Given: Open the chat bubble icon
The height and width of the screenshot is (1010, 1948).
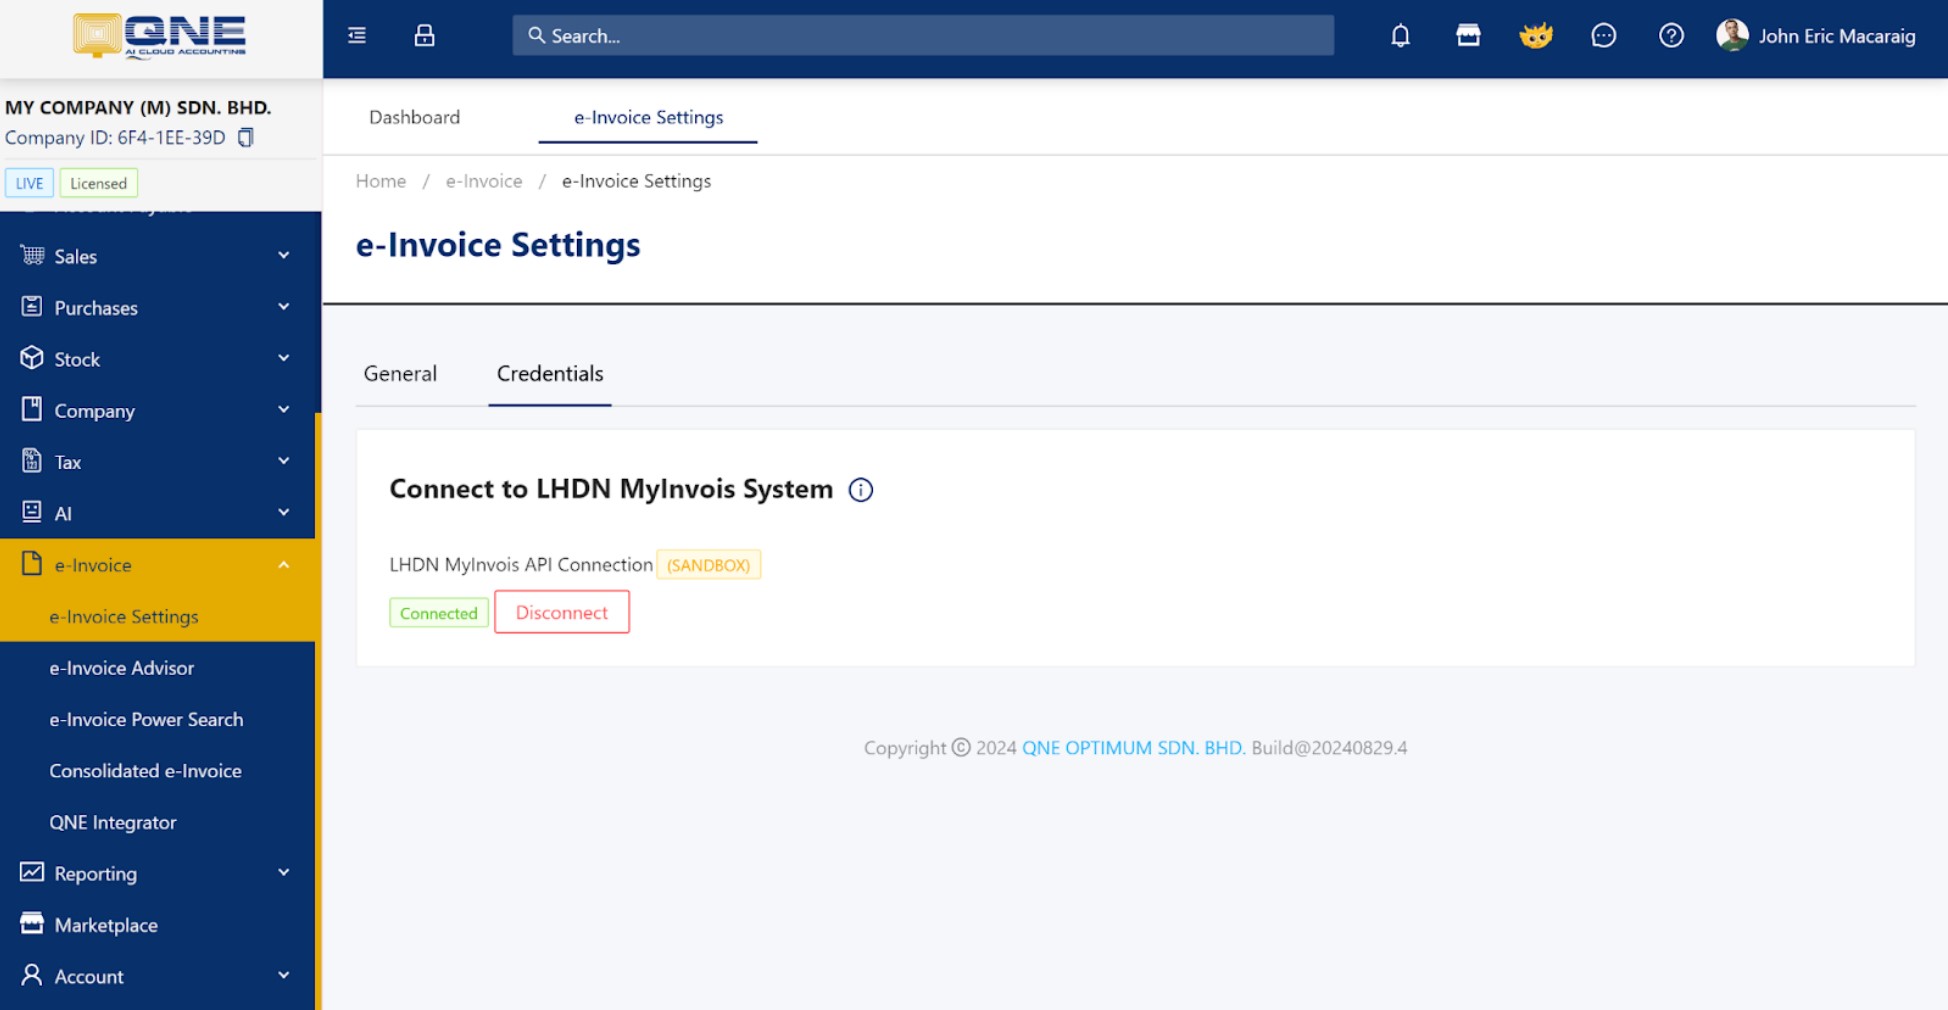Looking at the screenshot, I should pos(1603,36).
